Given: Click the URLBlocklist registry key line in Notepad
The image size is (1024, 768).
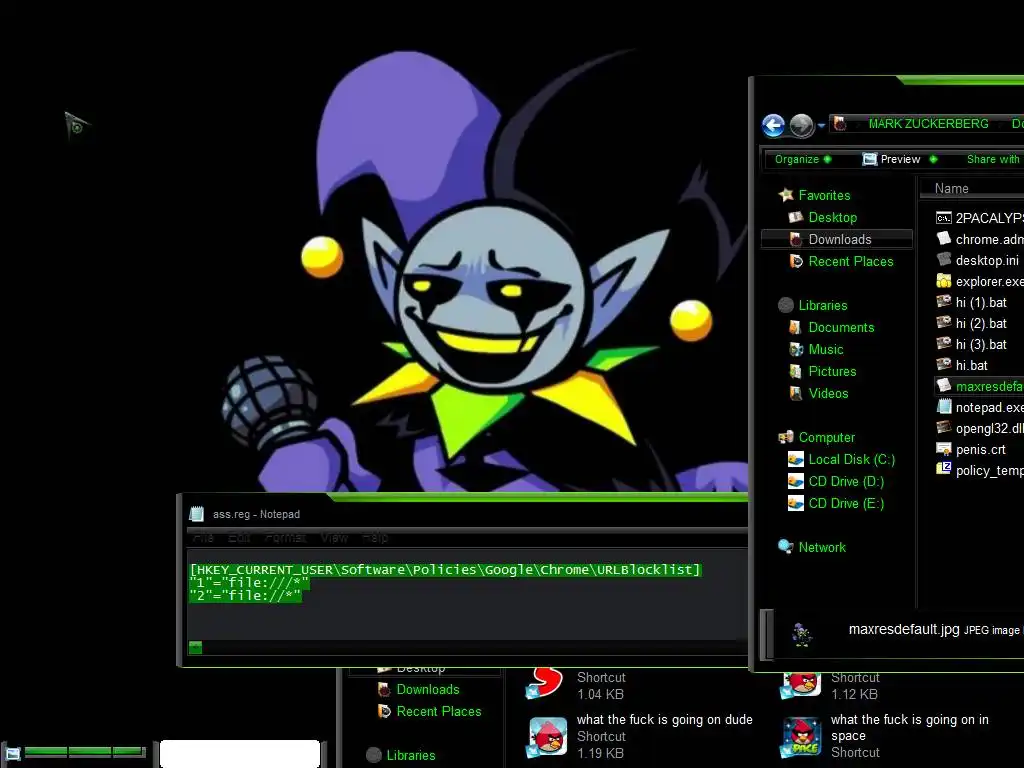Looking at the screenshot, I should [445, 569].
